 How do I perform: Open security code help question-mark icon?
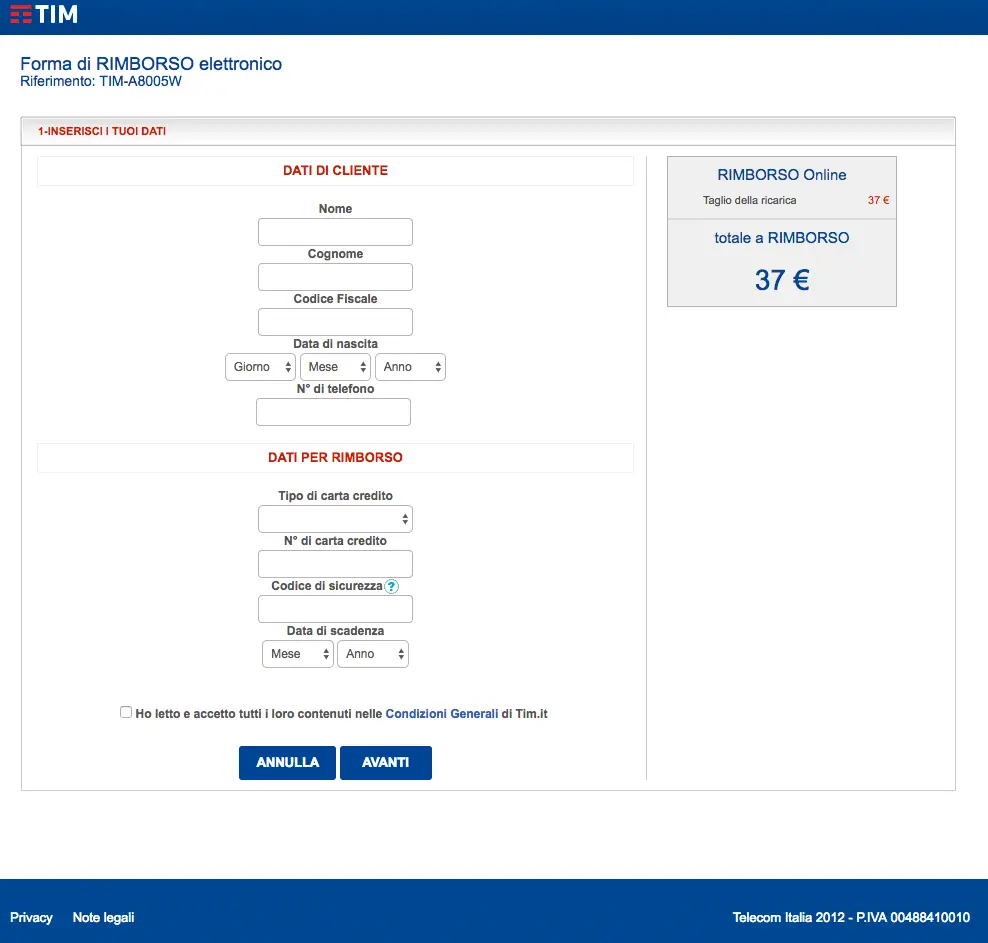(x=391, y=586)
